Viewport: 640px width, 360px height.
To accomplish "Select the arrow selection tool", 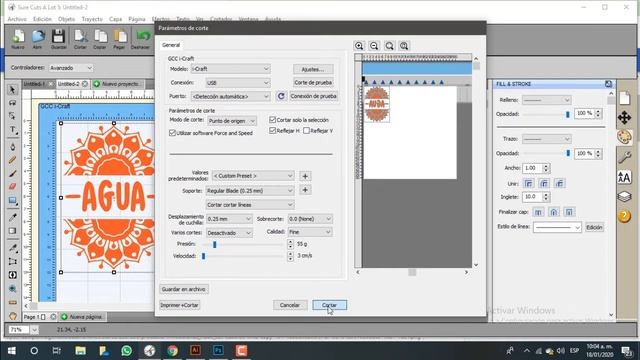I will pyautogui.click(x=13, y=90).
